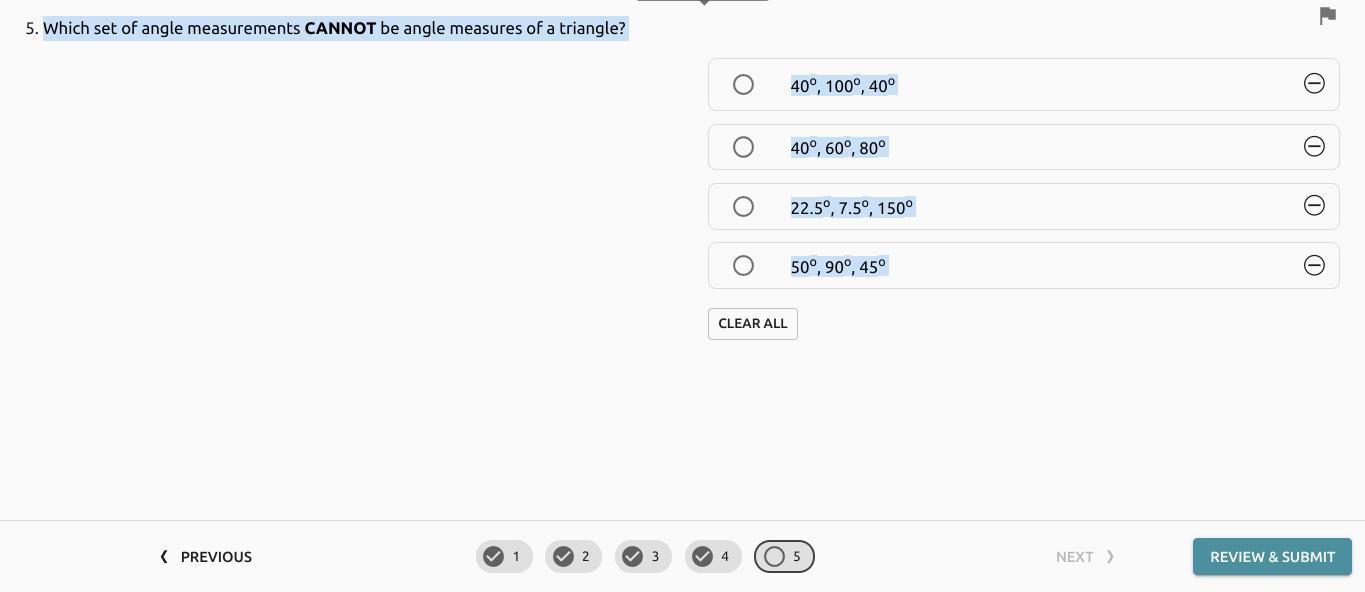Mark 50°, 90°, 45° as the answer
The height and width of the screenshot is (592, 1365).
click(743, 266)
